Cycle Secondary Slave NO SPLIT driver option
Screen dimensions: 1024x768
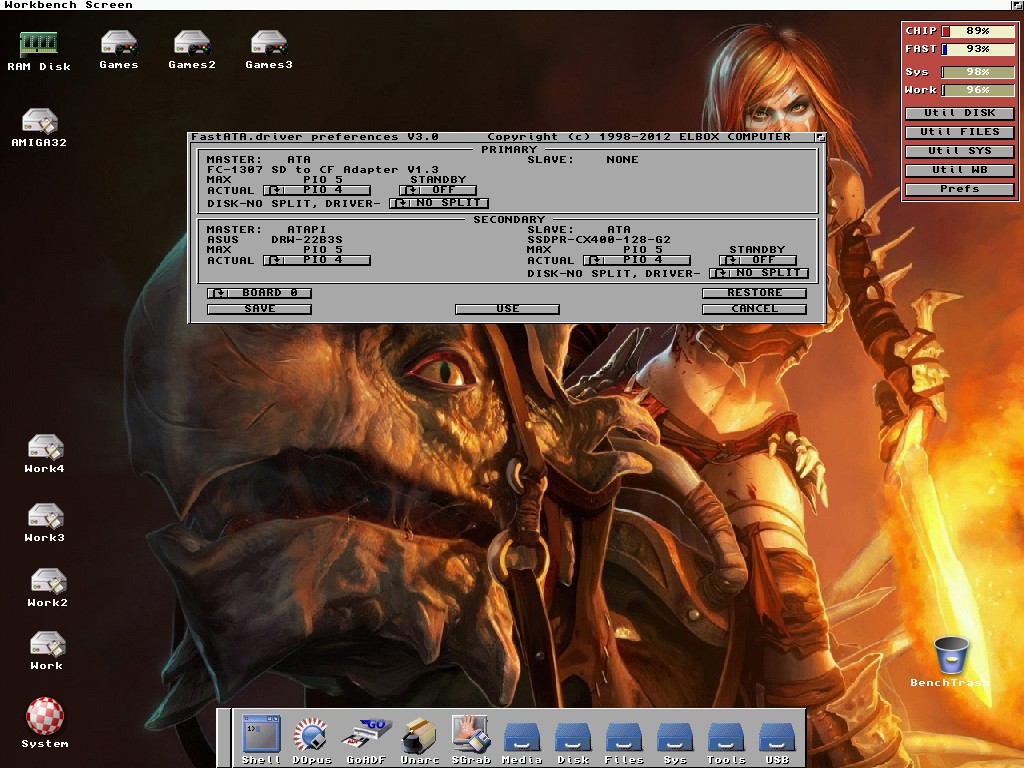[759, 273]
